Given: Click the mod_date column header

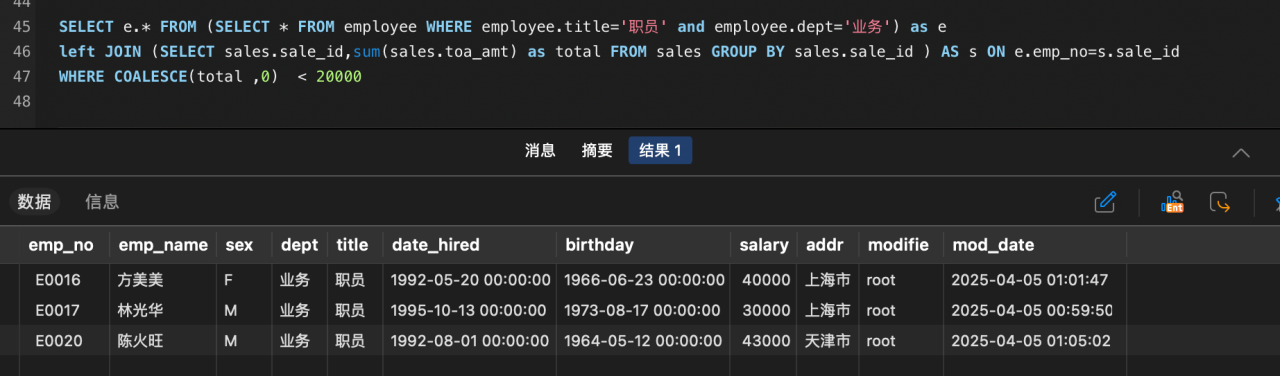Looking at the screenshot, I should 1035,245.
